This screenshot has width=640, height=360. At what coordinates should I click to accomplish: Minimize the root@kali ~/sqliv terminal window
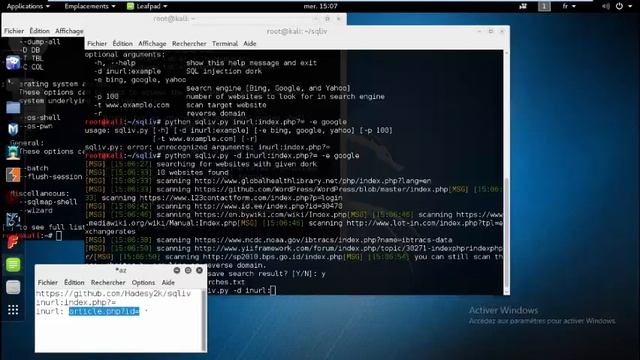pyautogui.click(x=480, y=31)
